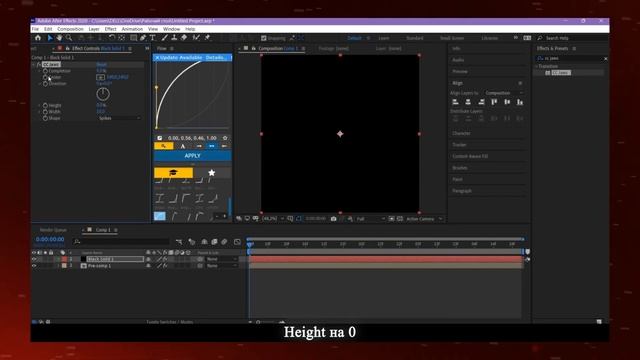Open the Animation menu
Viewport: 640px width, 360px height.
click(132, 29)
